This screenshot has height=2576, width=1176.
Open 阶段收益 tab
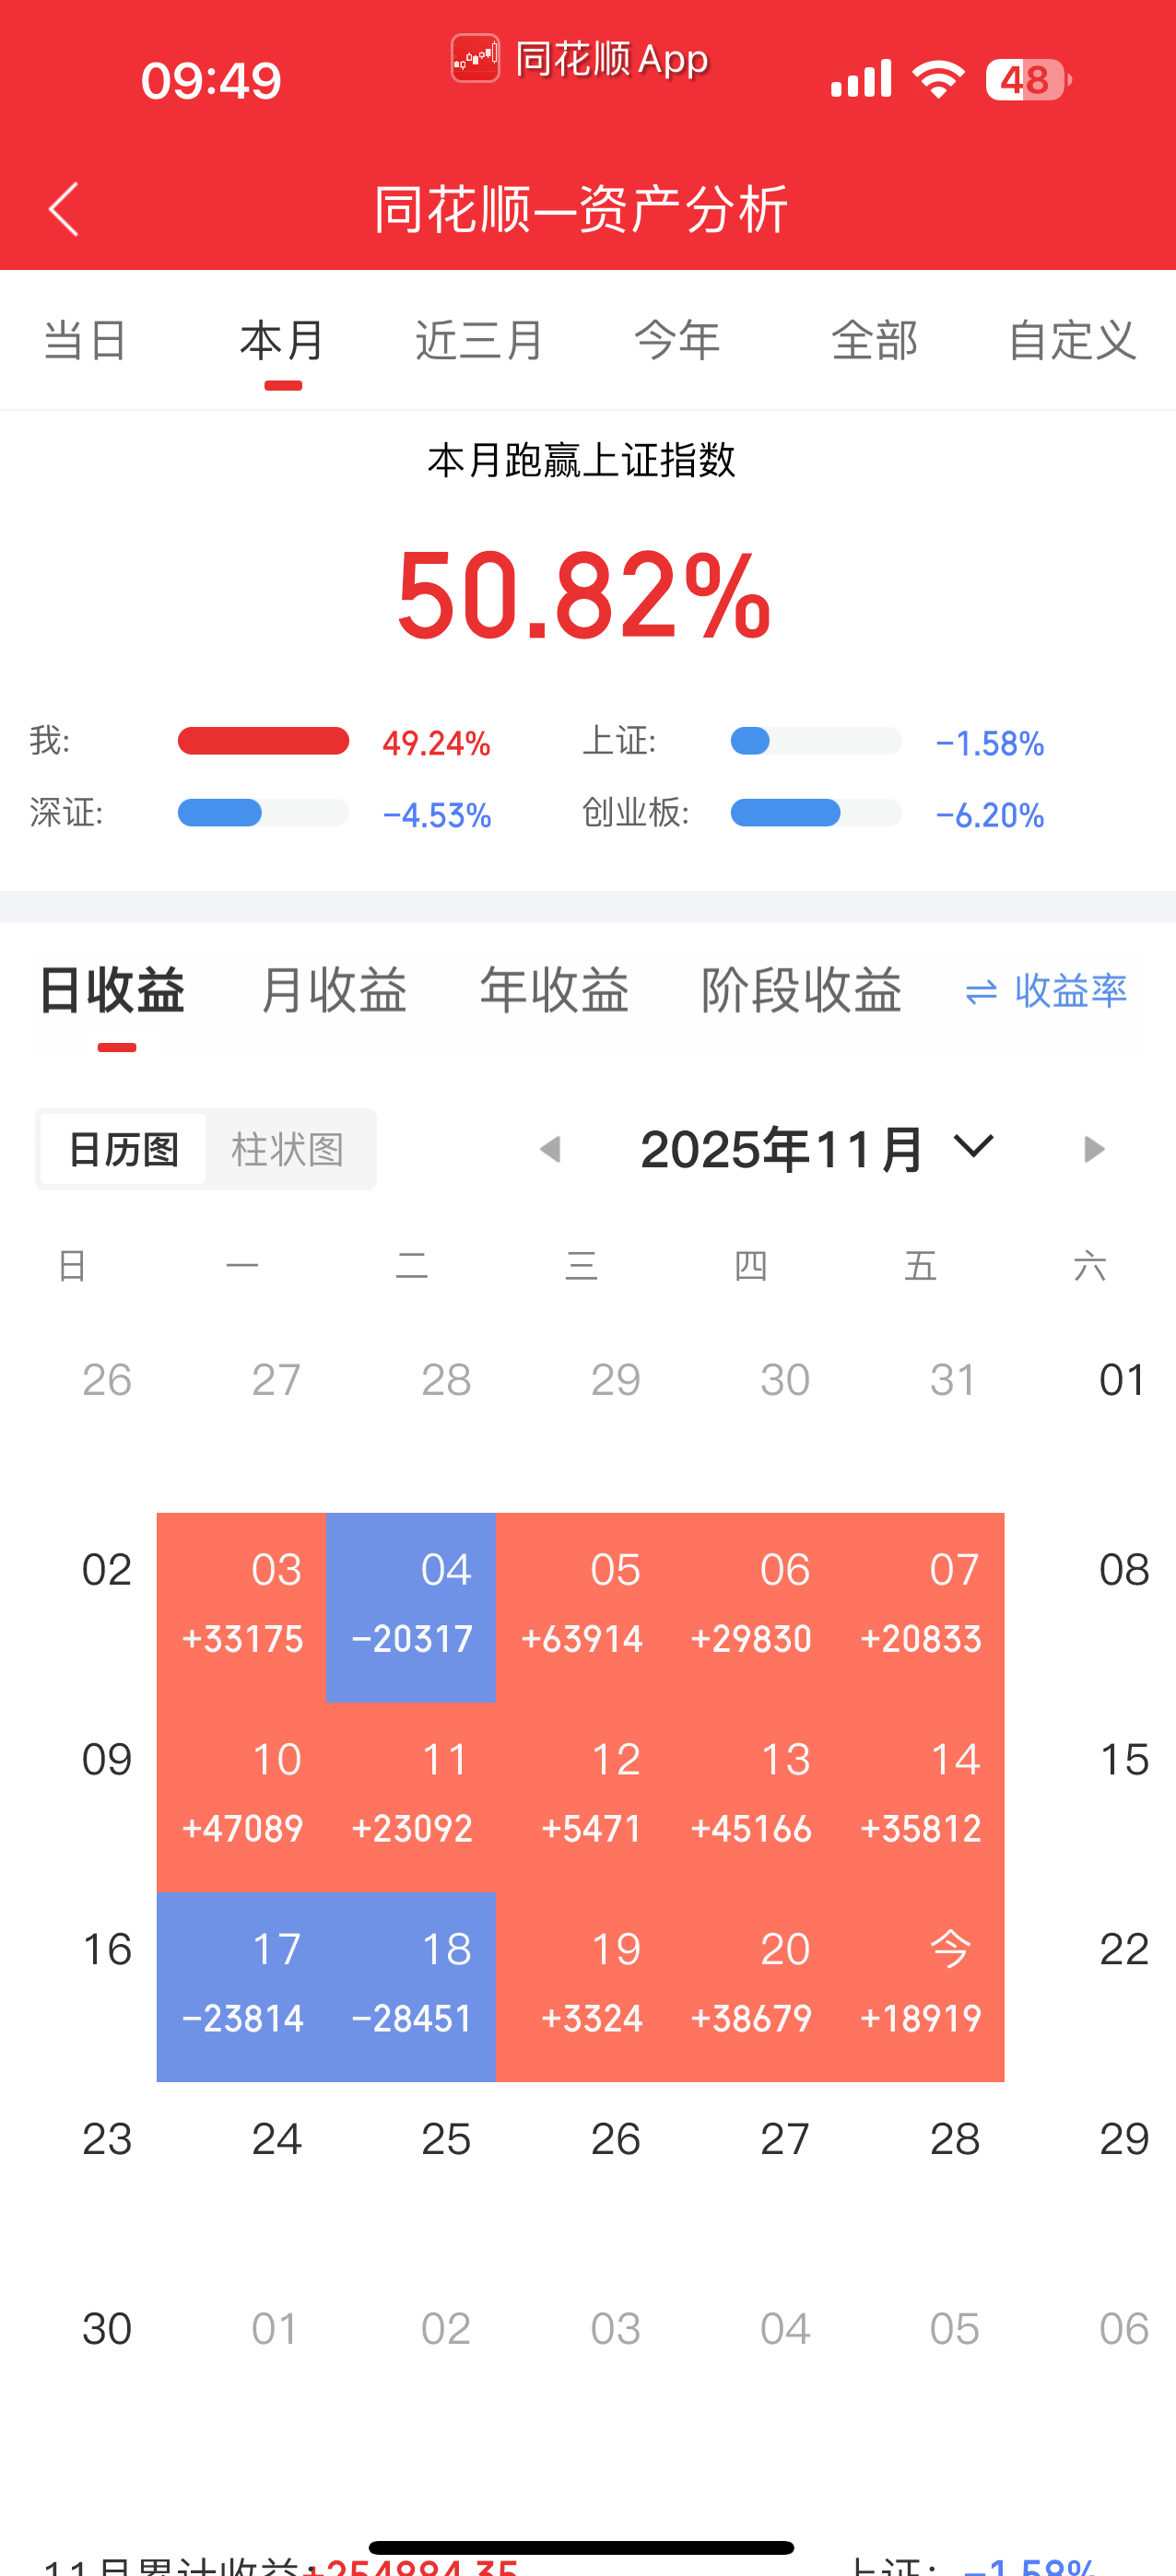click(x=801, y=991)
